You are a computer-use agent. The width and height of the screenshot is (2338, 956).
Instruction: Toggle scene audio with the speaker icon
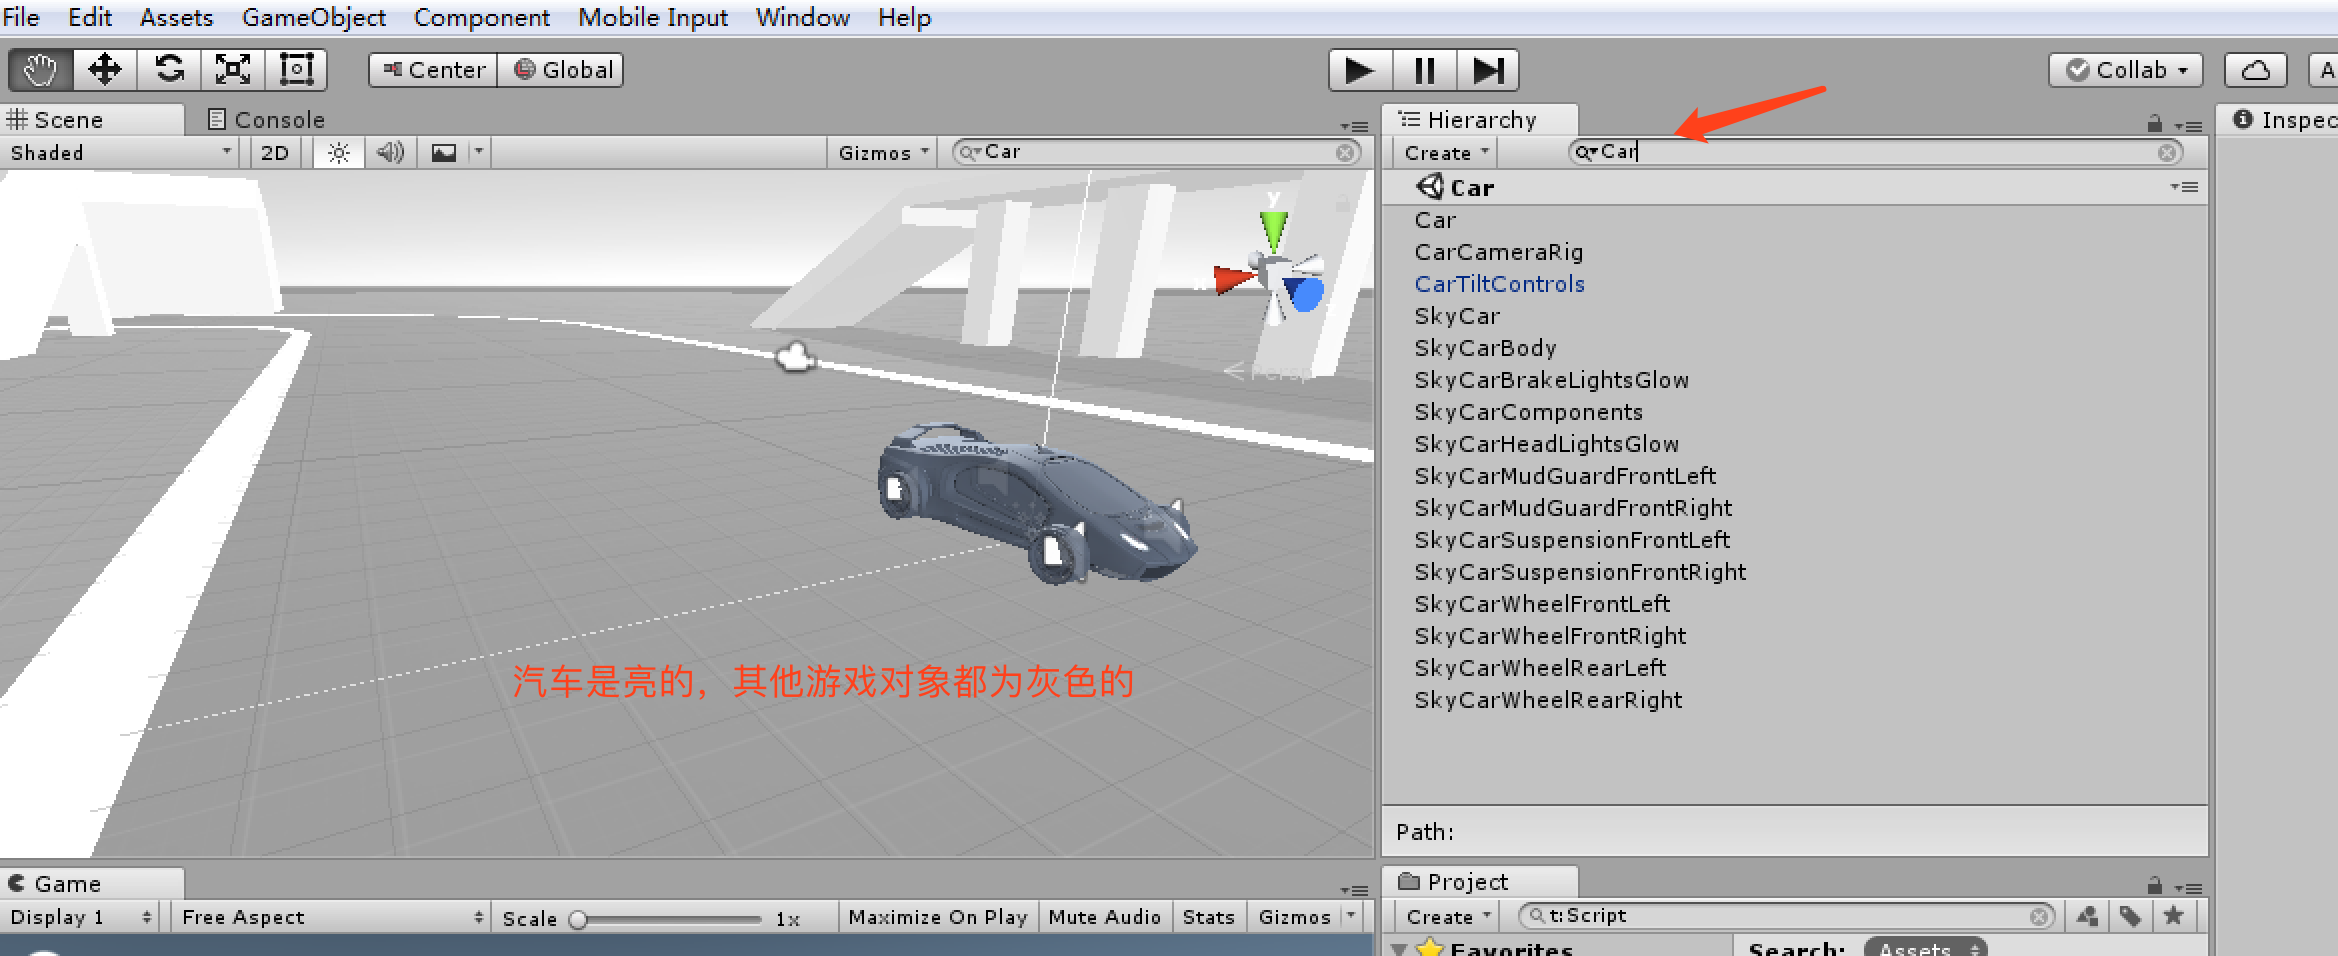click(x=390, y=152)
